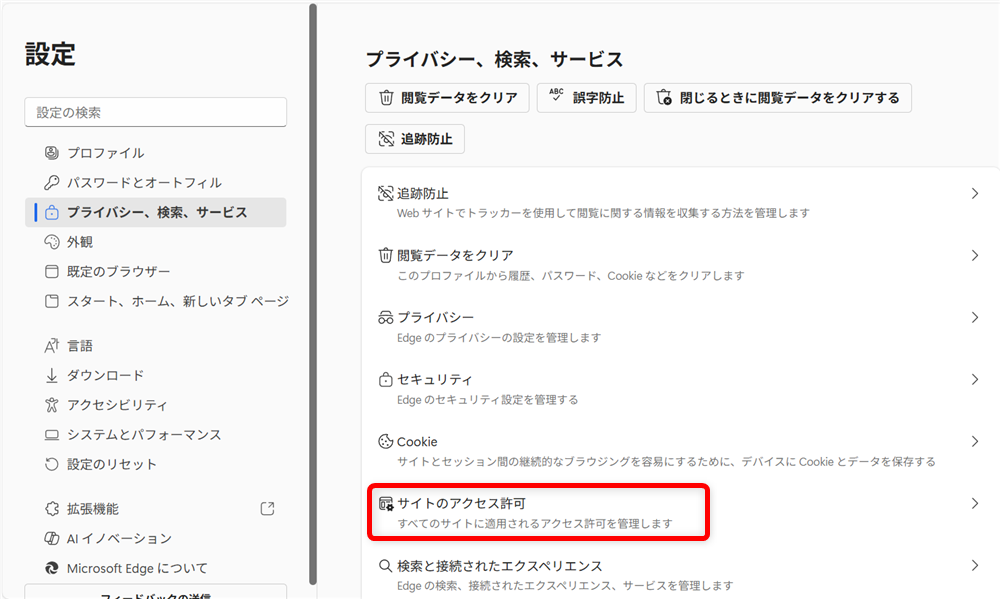
Task: Click the AI イノベーション sidebar icon
Action: point(50,538)
